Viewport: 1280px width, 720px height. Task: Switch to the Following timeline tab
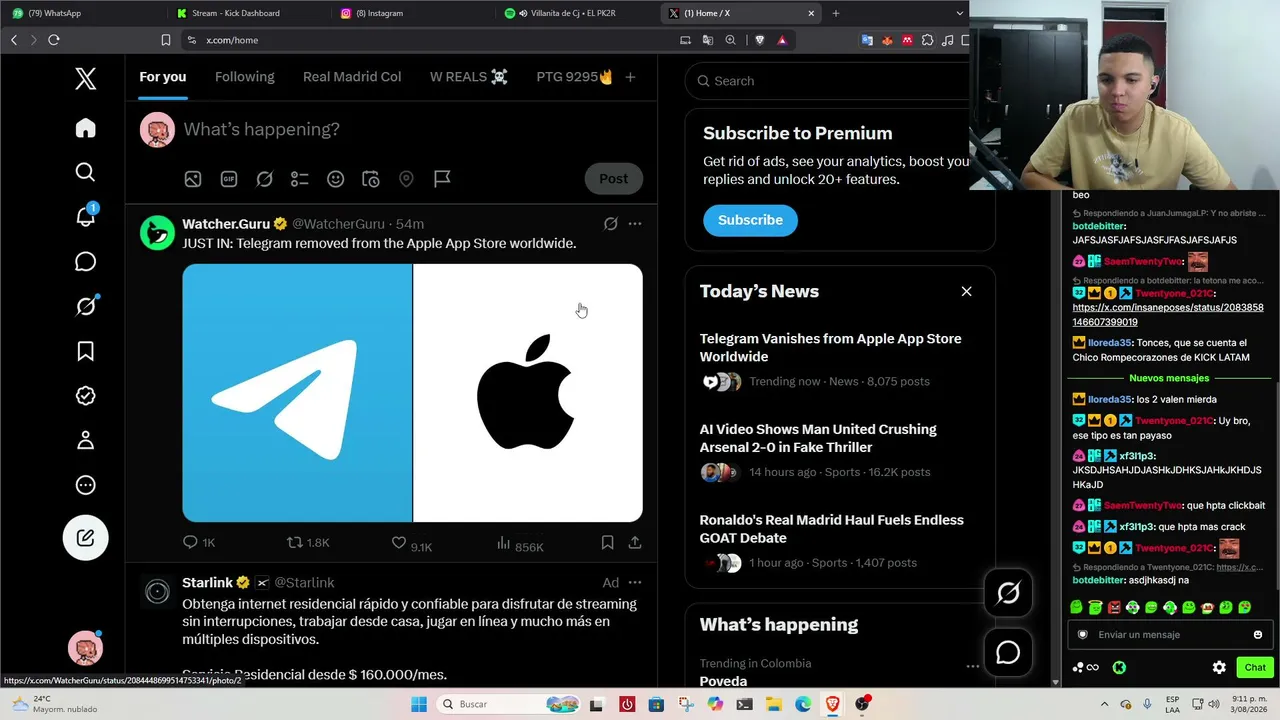tap(245, 77)
